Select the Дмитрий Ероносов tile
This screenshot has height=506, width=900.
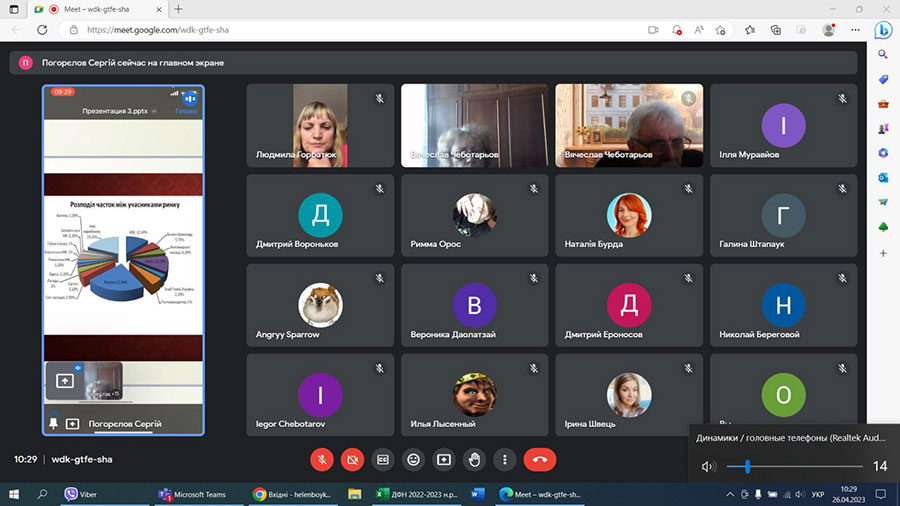tap(629, 305)
